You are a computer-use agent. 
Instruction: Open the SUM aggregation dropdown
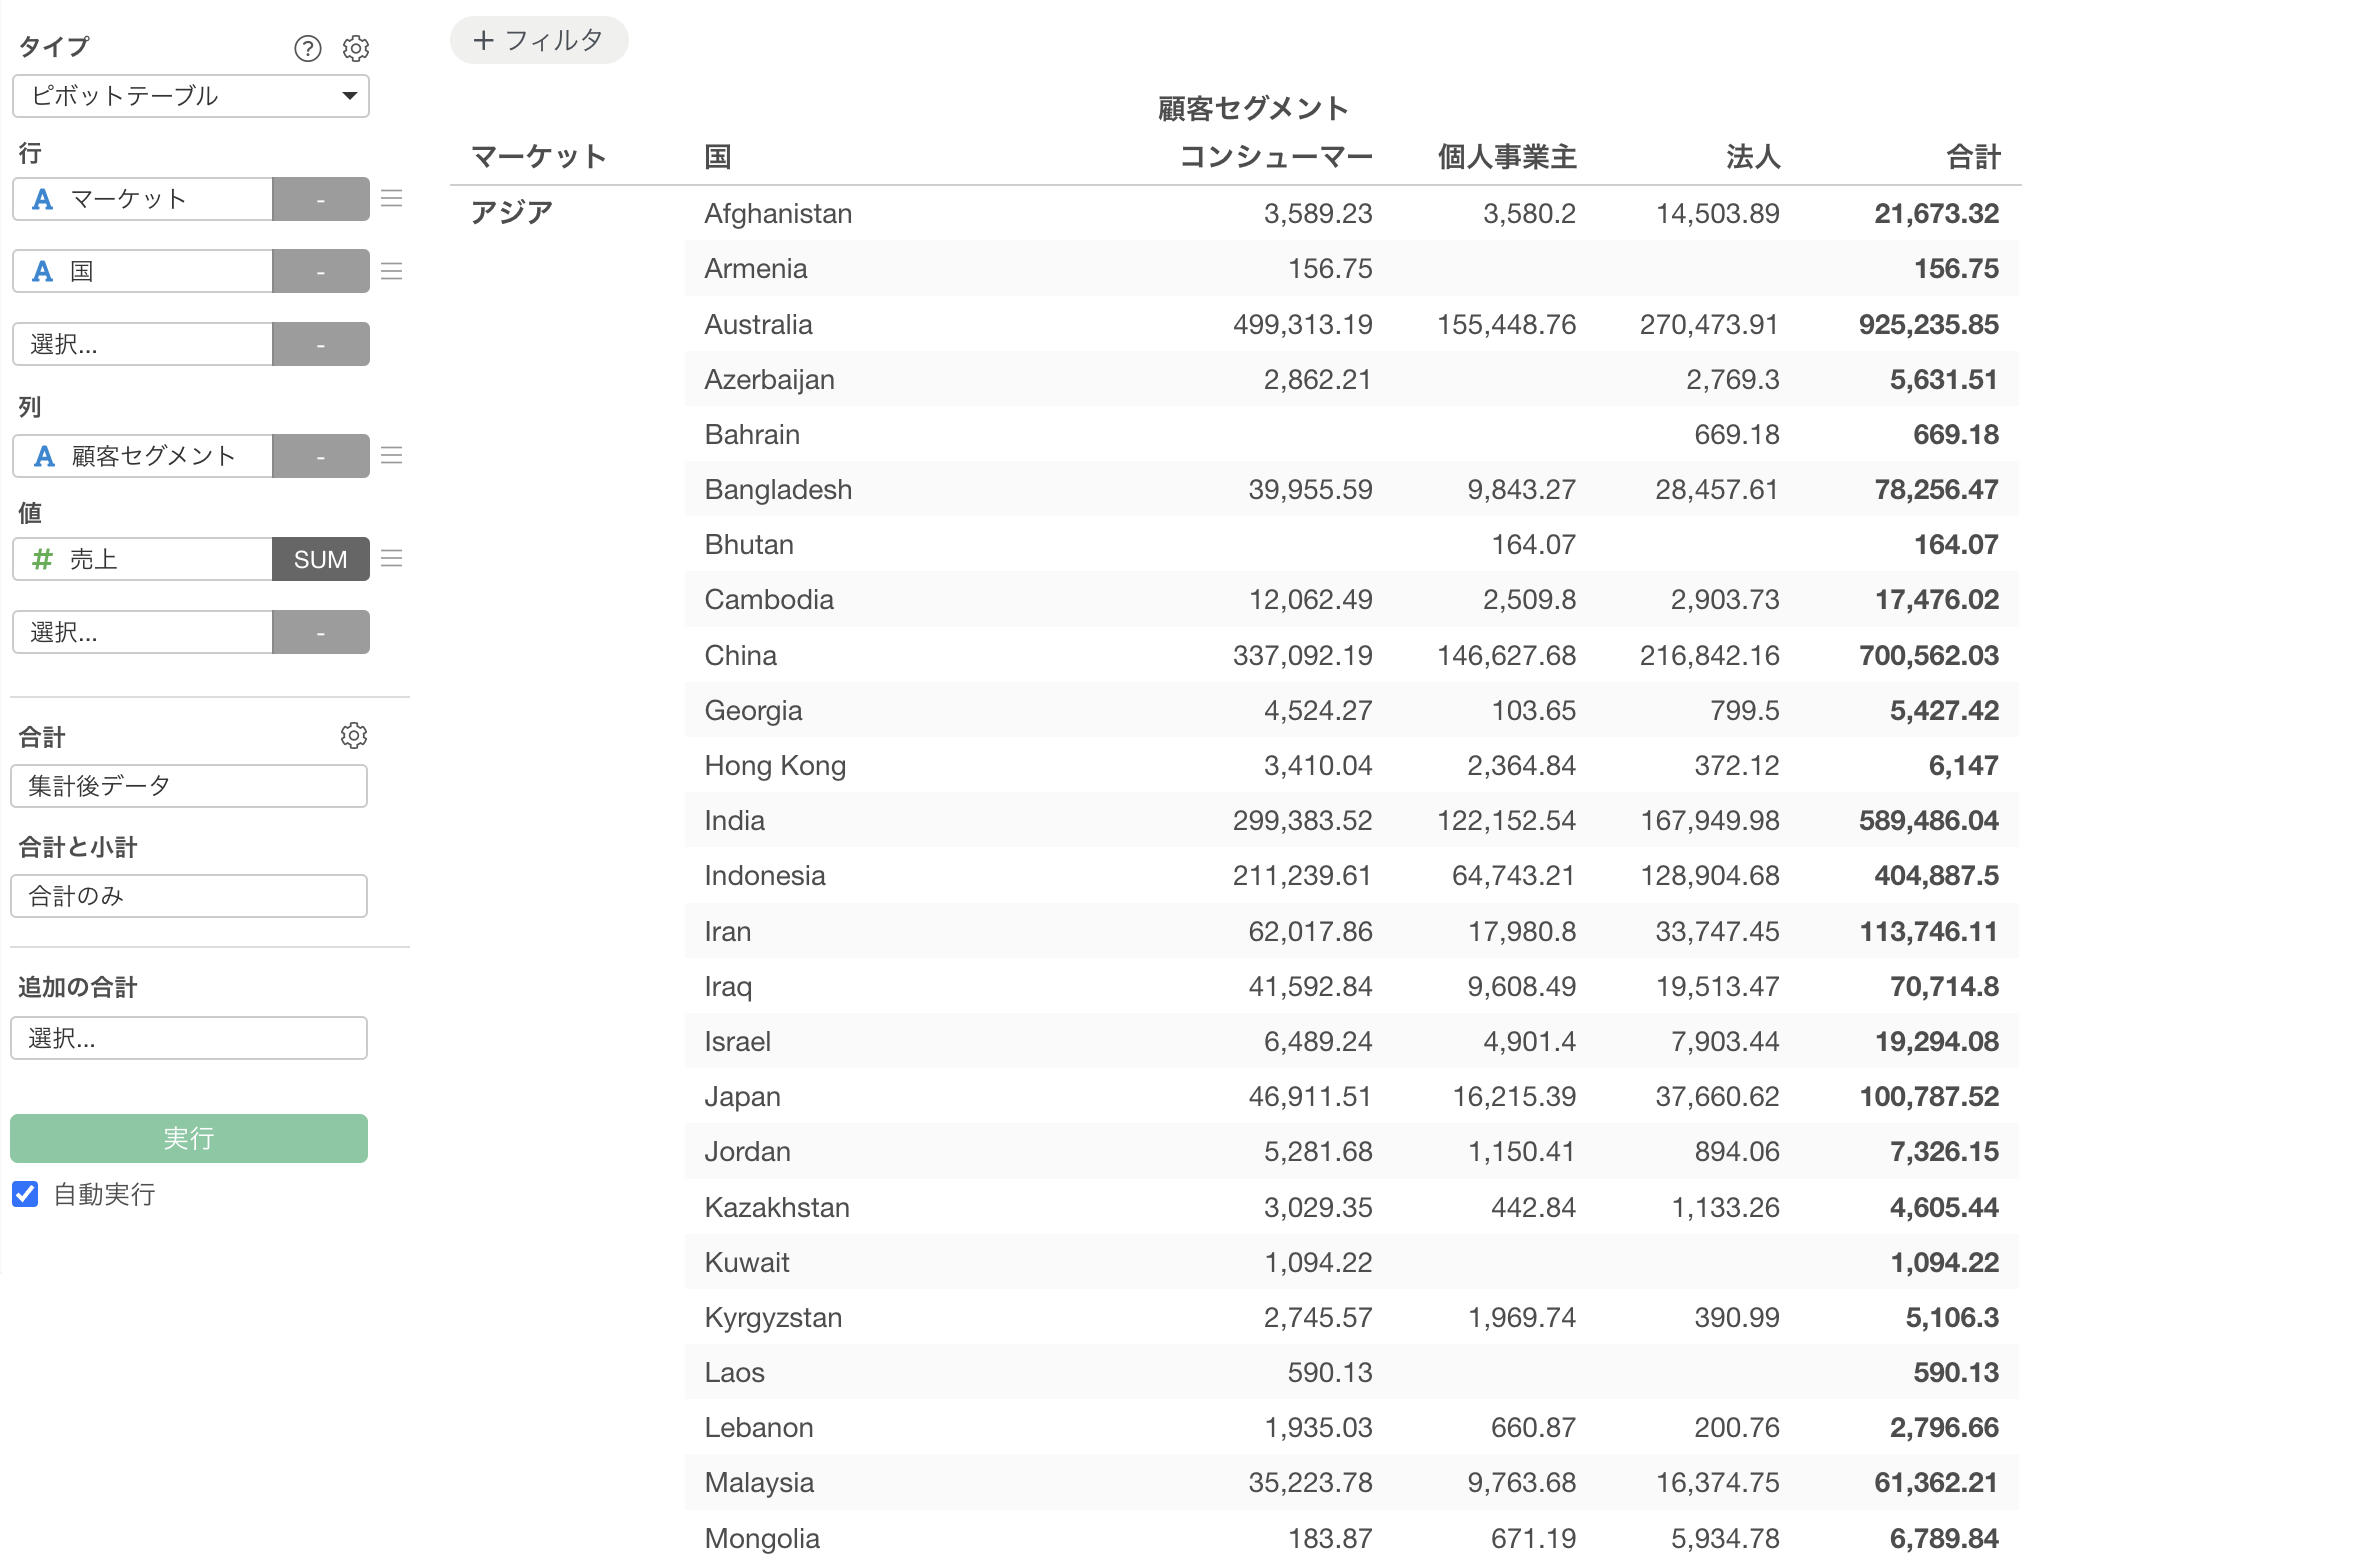click(x=320, y=559)
